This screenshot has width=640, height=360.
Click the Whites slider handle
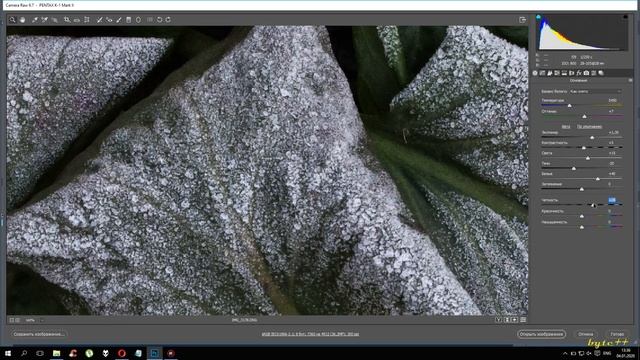598,179
